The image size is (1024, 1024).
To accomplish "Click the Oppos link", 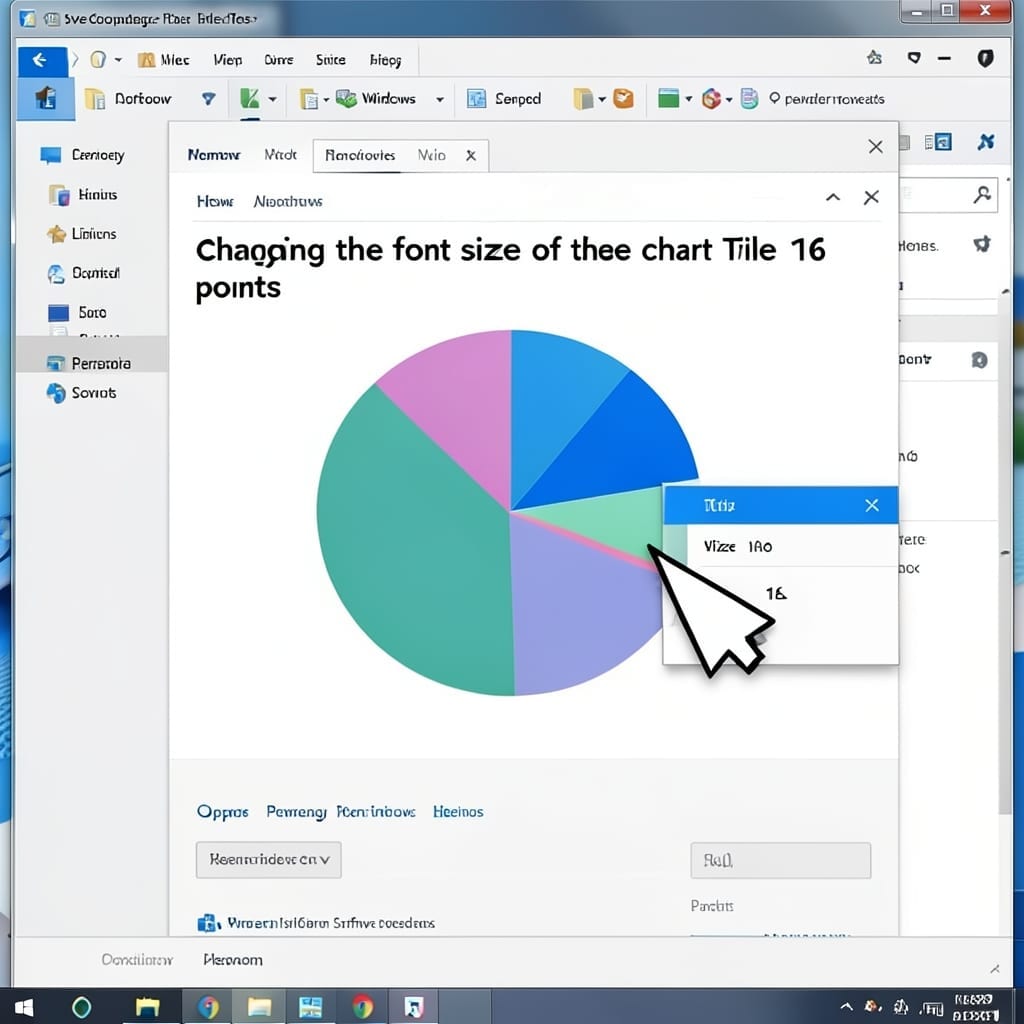I will [222, 812].
